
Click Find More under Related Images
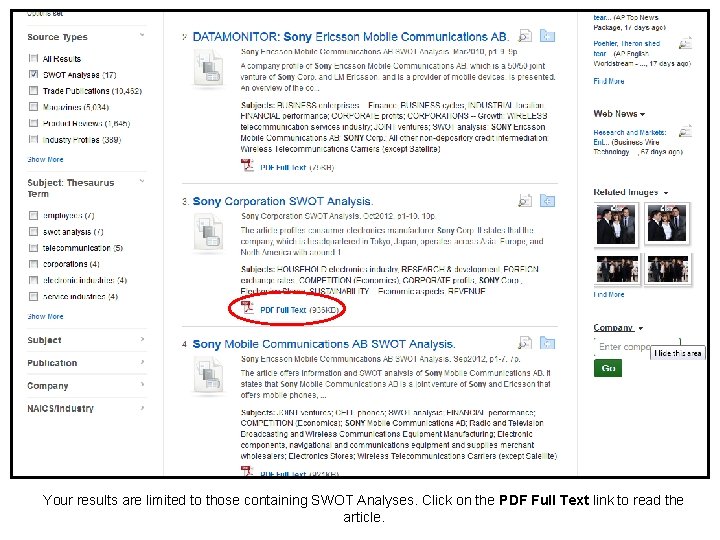point(609,294)
